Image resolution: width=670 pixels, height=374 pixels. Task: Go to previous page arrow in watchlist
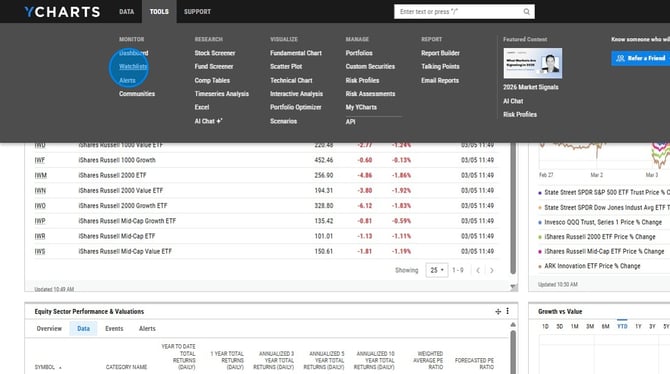pyautogui.click(x=478, y=270)
